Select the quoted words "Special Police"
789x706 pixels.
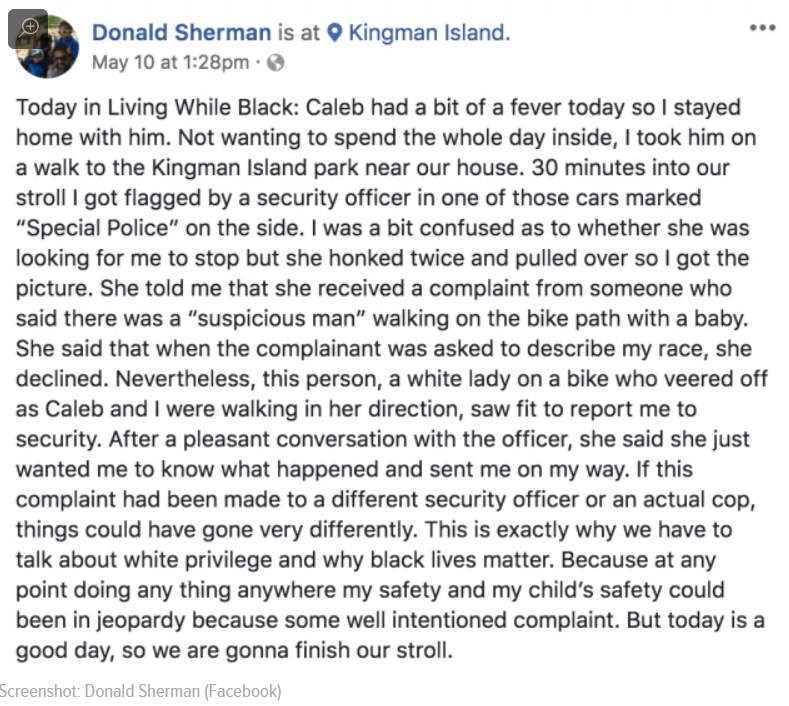97,228
